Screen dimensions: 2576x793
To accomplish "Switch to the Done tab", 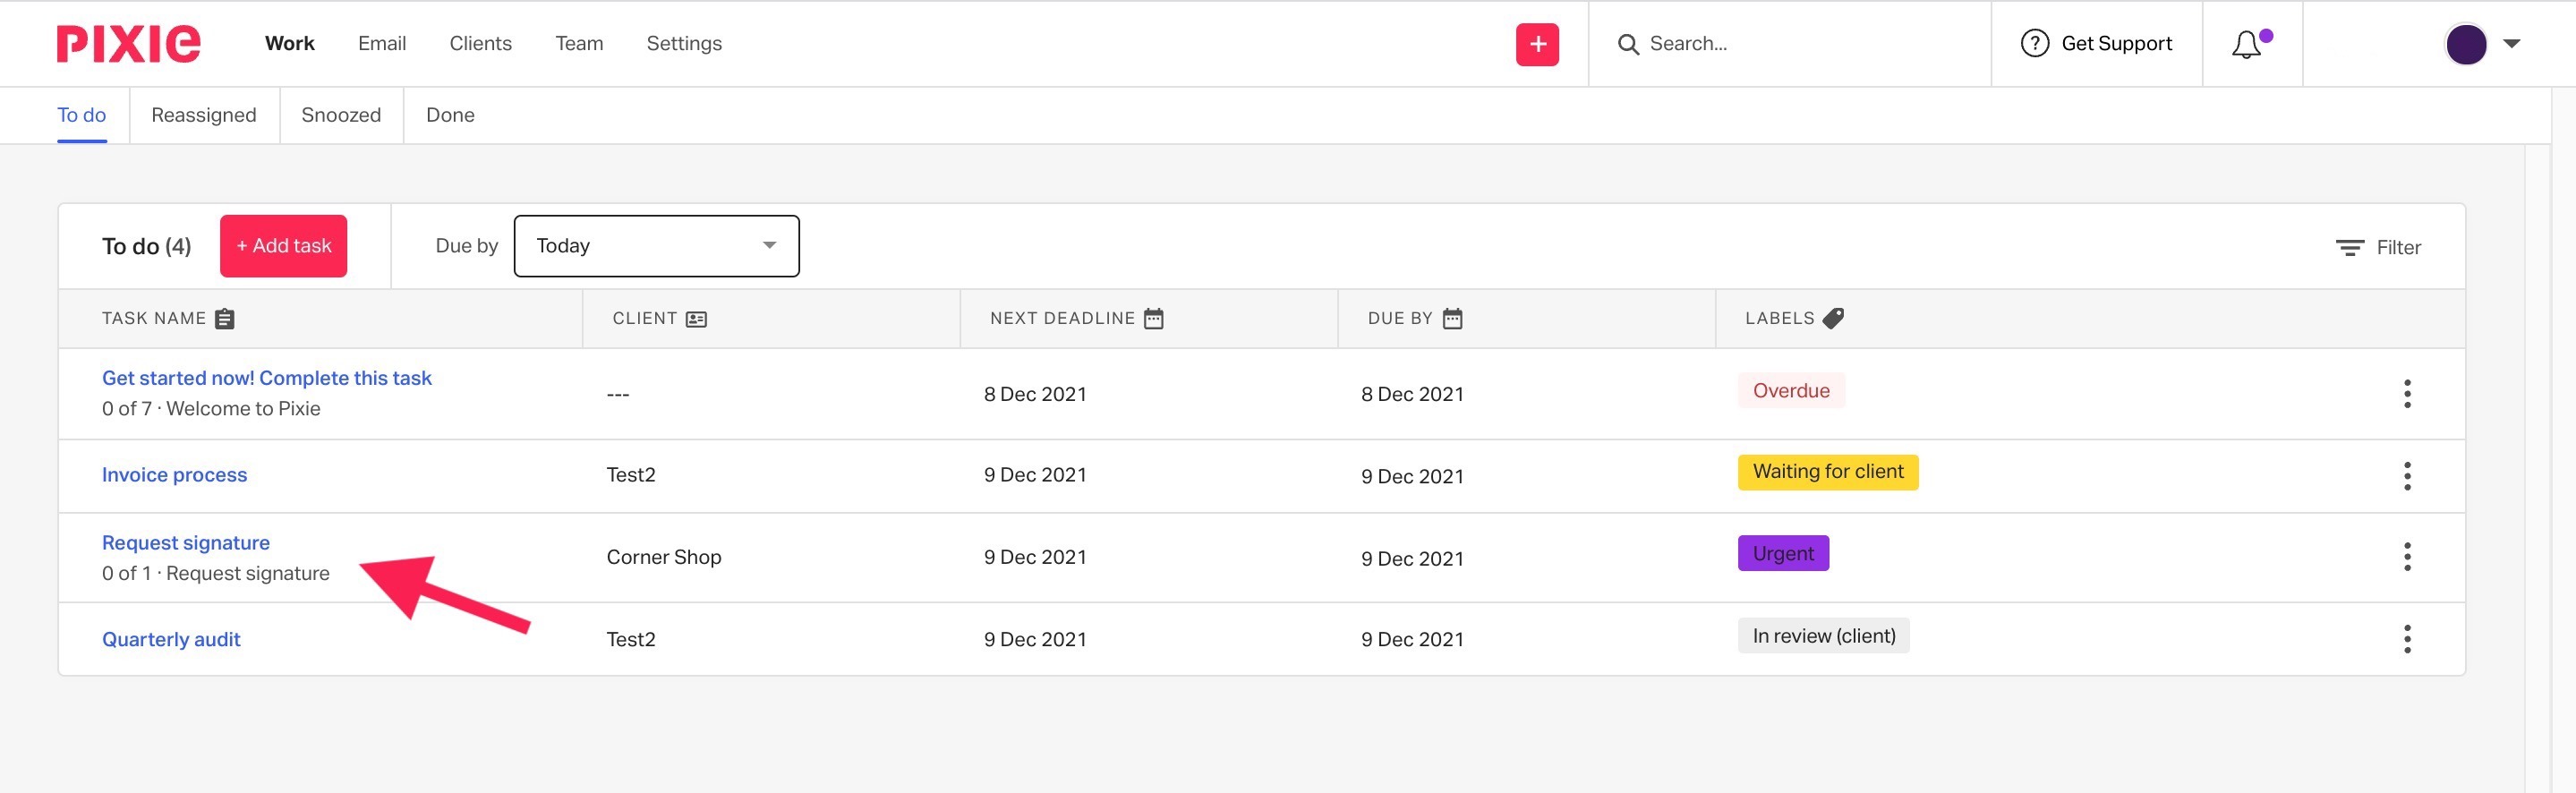I will click(450, 115).
